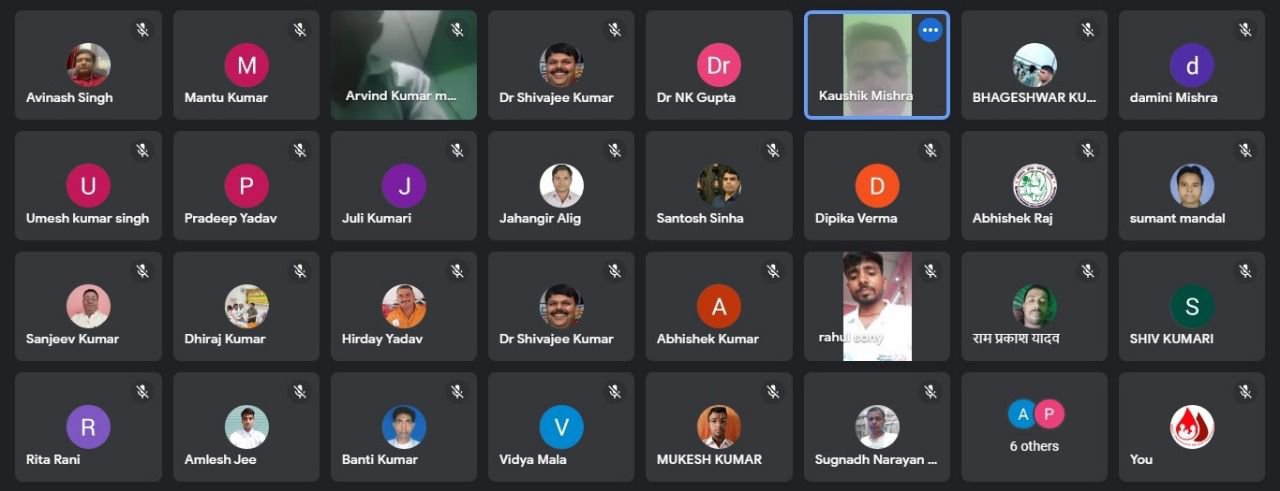Click muted mic icon on Vidya Mala tile
The height and width of the screenshot is (491, 1280).
click(x=615, y=392)
